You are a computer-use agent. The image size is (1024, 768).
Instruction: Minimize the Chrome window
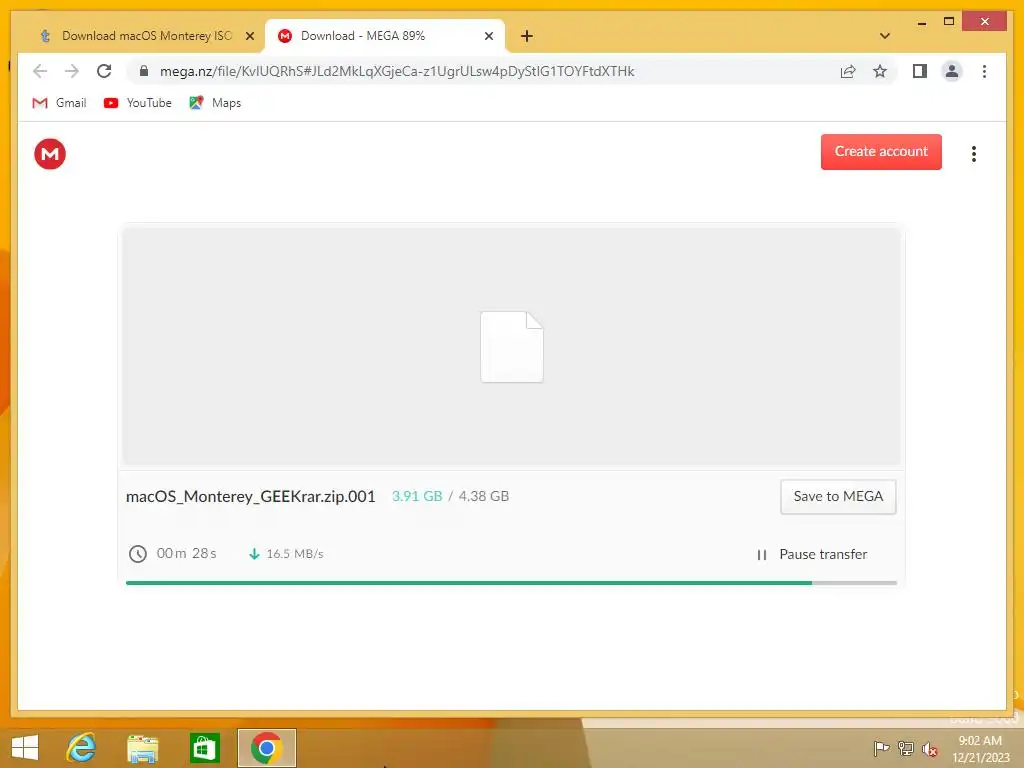tap(921, 23)
